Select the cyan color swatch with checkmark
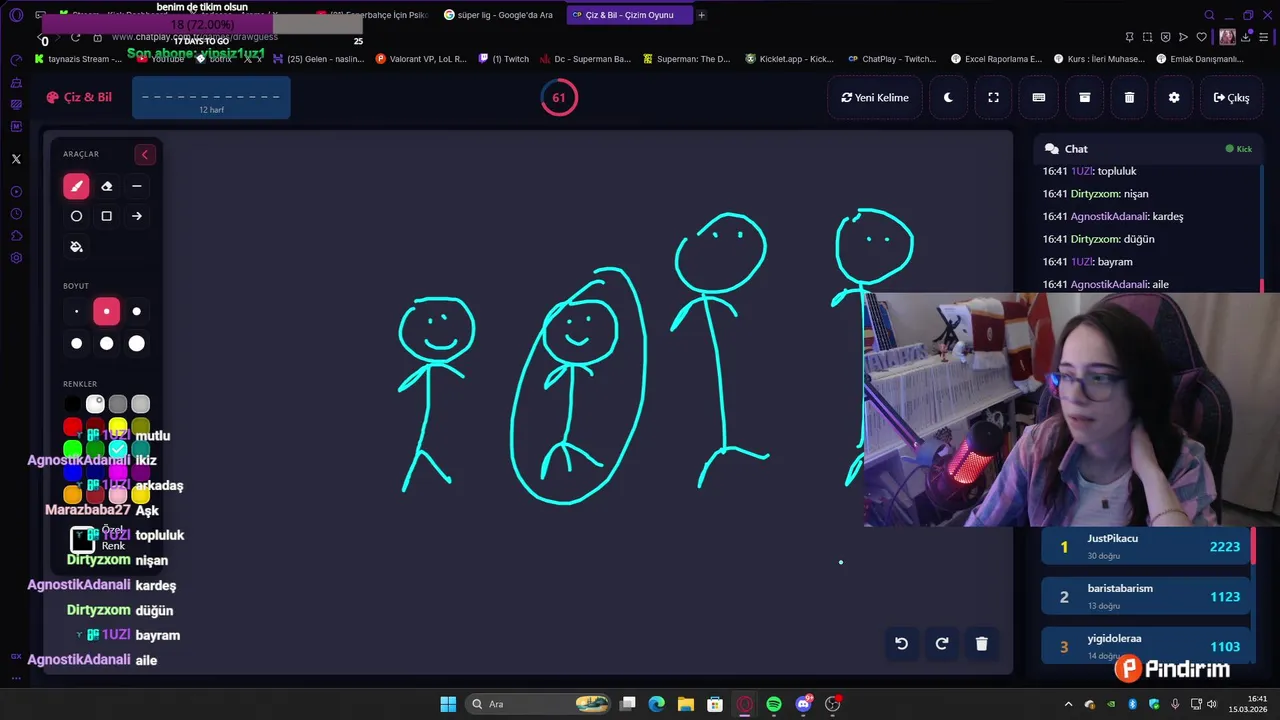Viewport: 1280px width, 720px height. tap(118, 449)
